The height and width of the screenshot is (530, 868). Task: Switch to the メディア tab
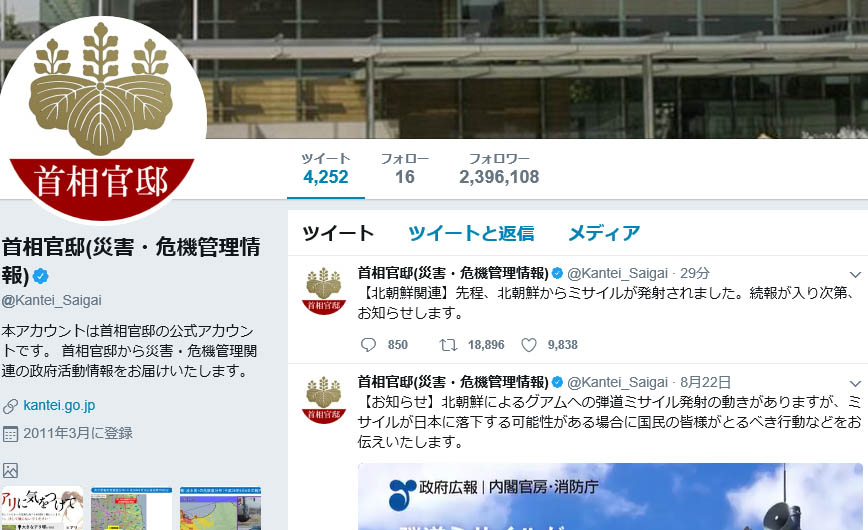coord(604,233)
